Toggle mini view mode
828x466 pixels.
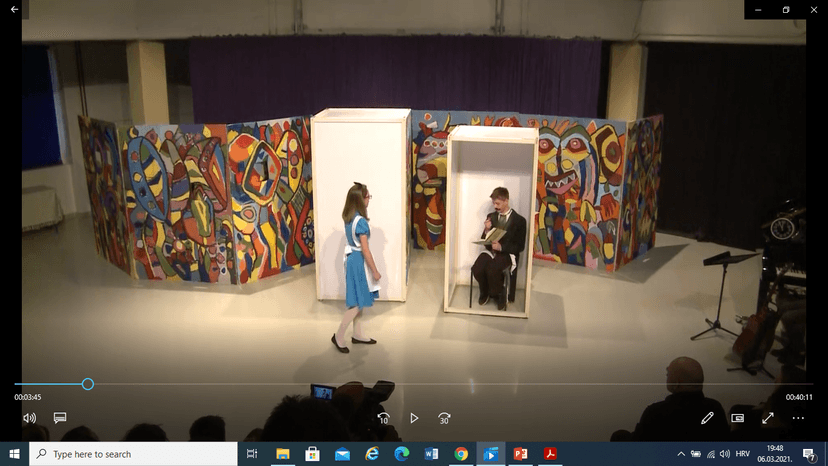coord(738,418)
